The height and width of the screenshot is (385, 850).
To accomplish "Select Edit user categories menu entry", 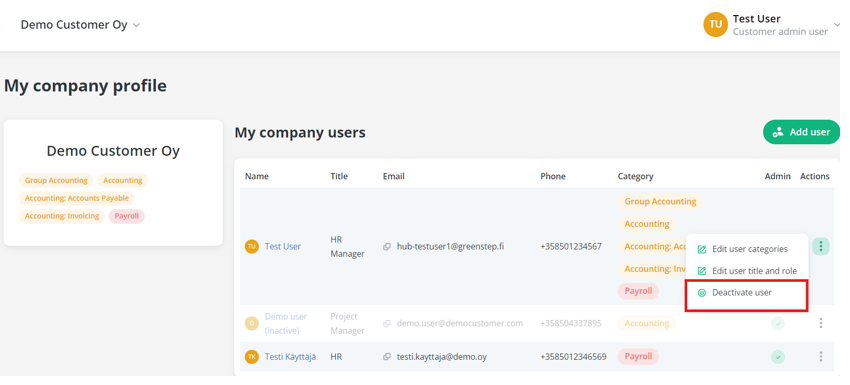I will click(x=746, y=249).
